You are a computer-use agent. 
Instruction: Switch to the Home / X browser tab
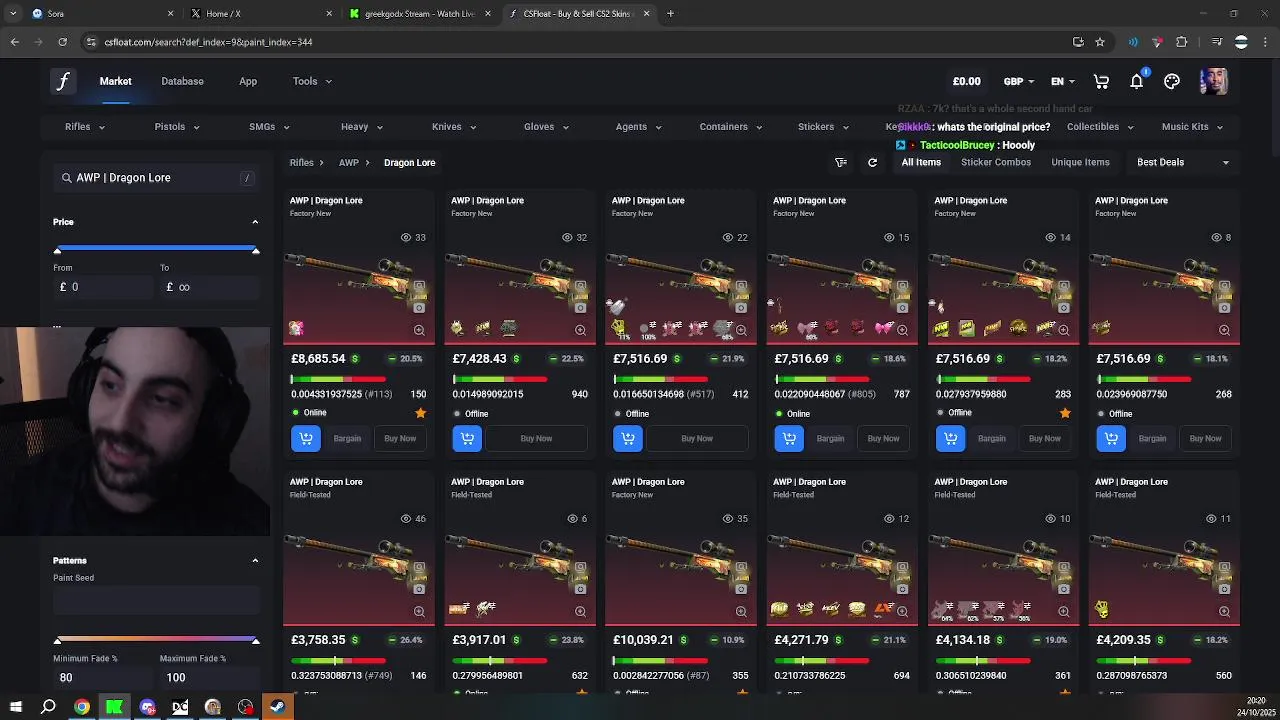point(260,14)
